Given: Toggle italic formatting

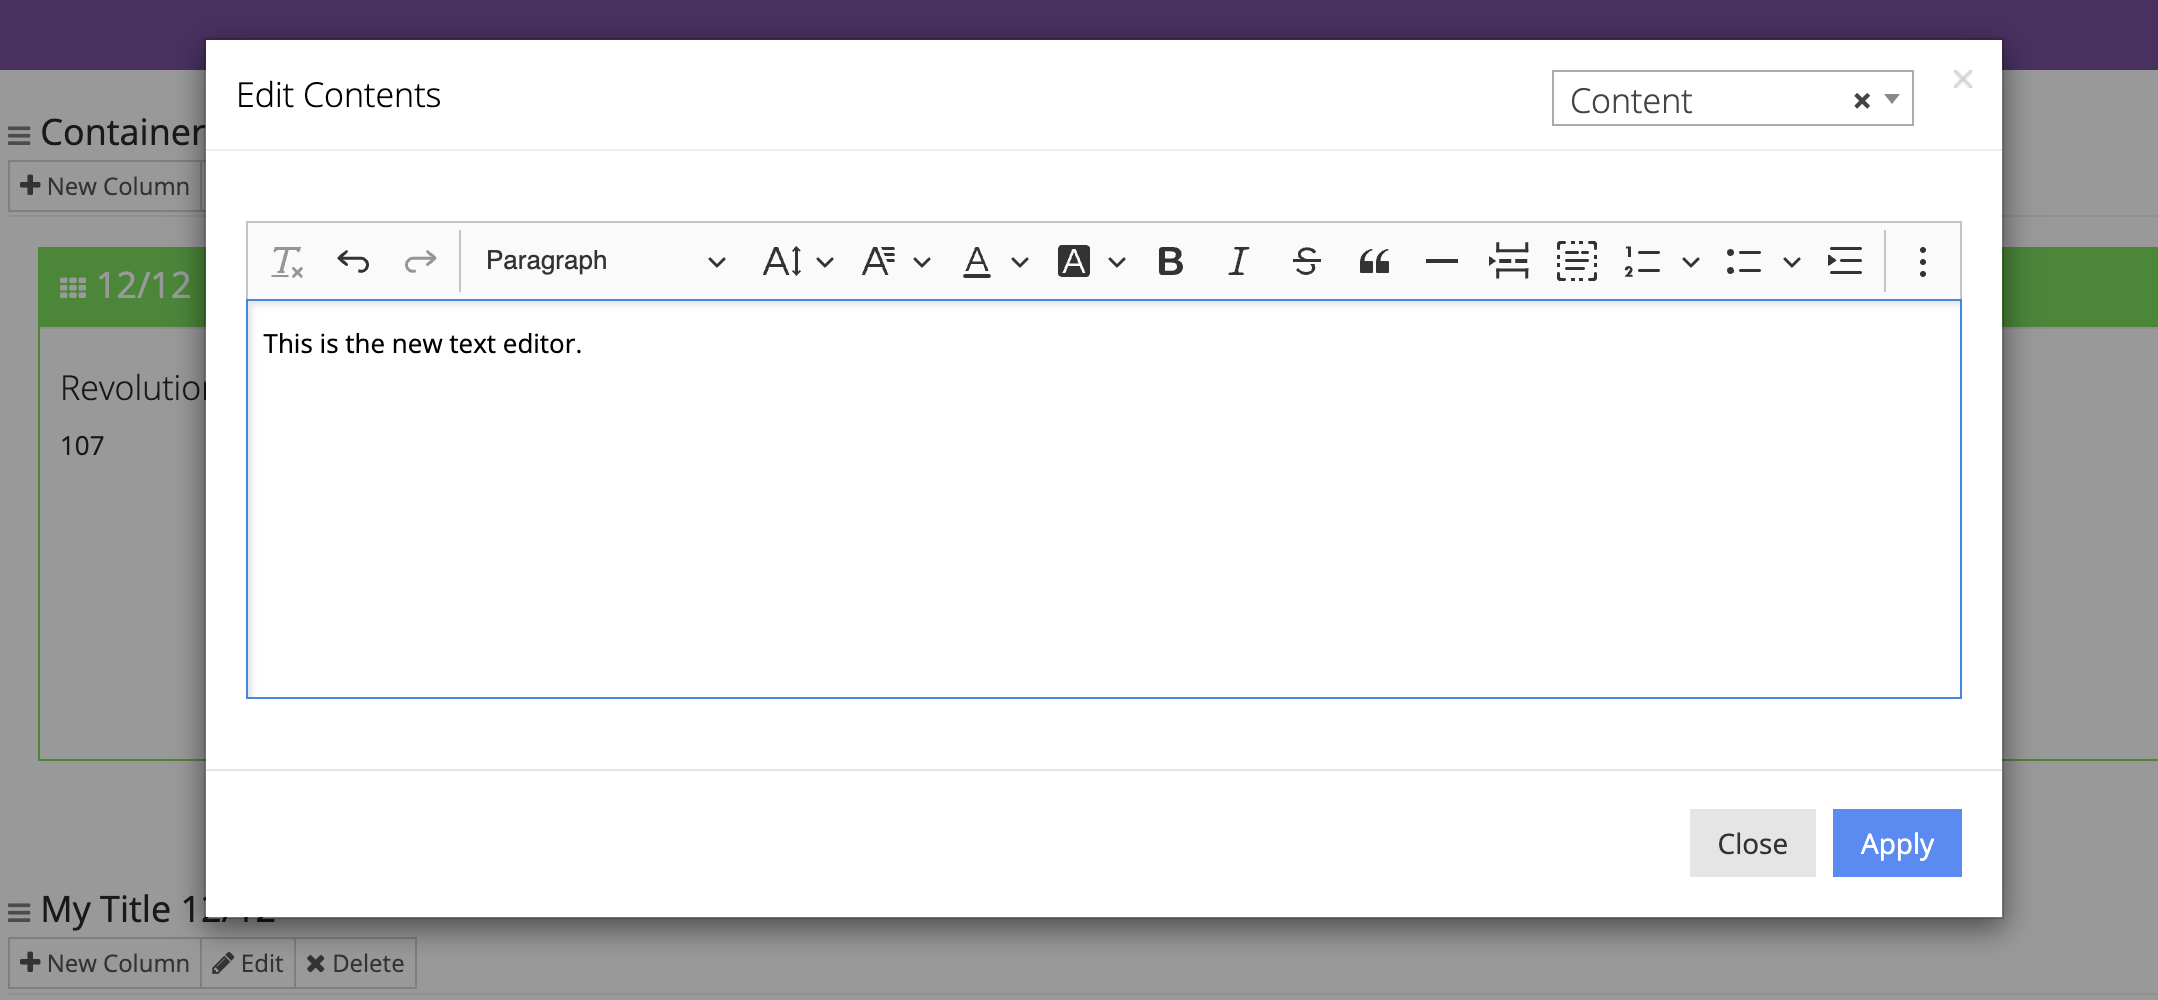Looking at the screenshot, I should pyautogui.click(x=1238, y=262).
